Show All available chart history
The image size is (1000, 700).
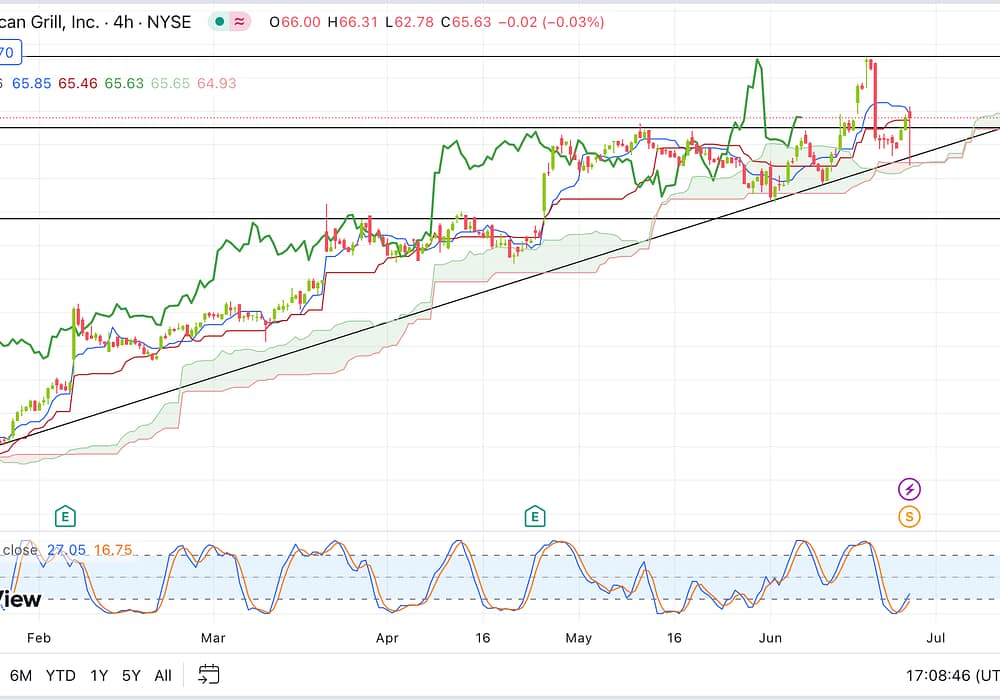click(163, 675)
